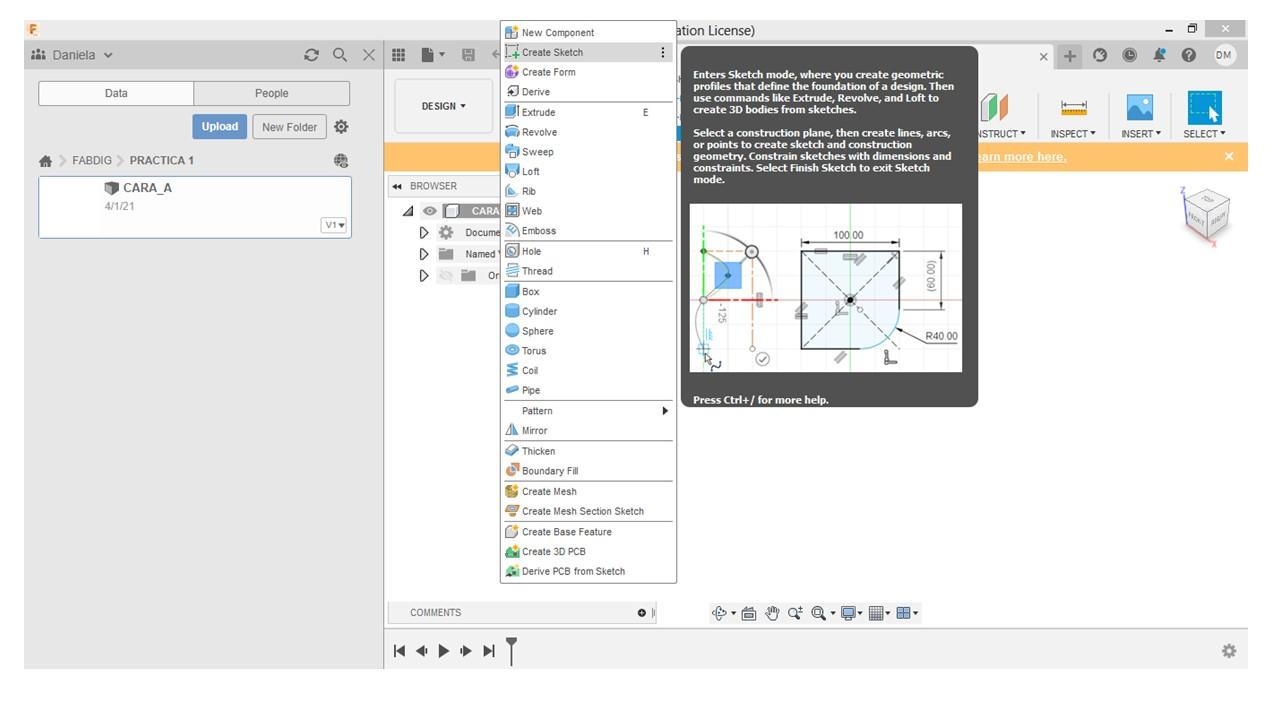Choose Create Mesh Section Sketch
This screenshot has width=1280, height=720.
tap(588, 511)
